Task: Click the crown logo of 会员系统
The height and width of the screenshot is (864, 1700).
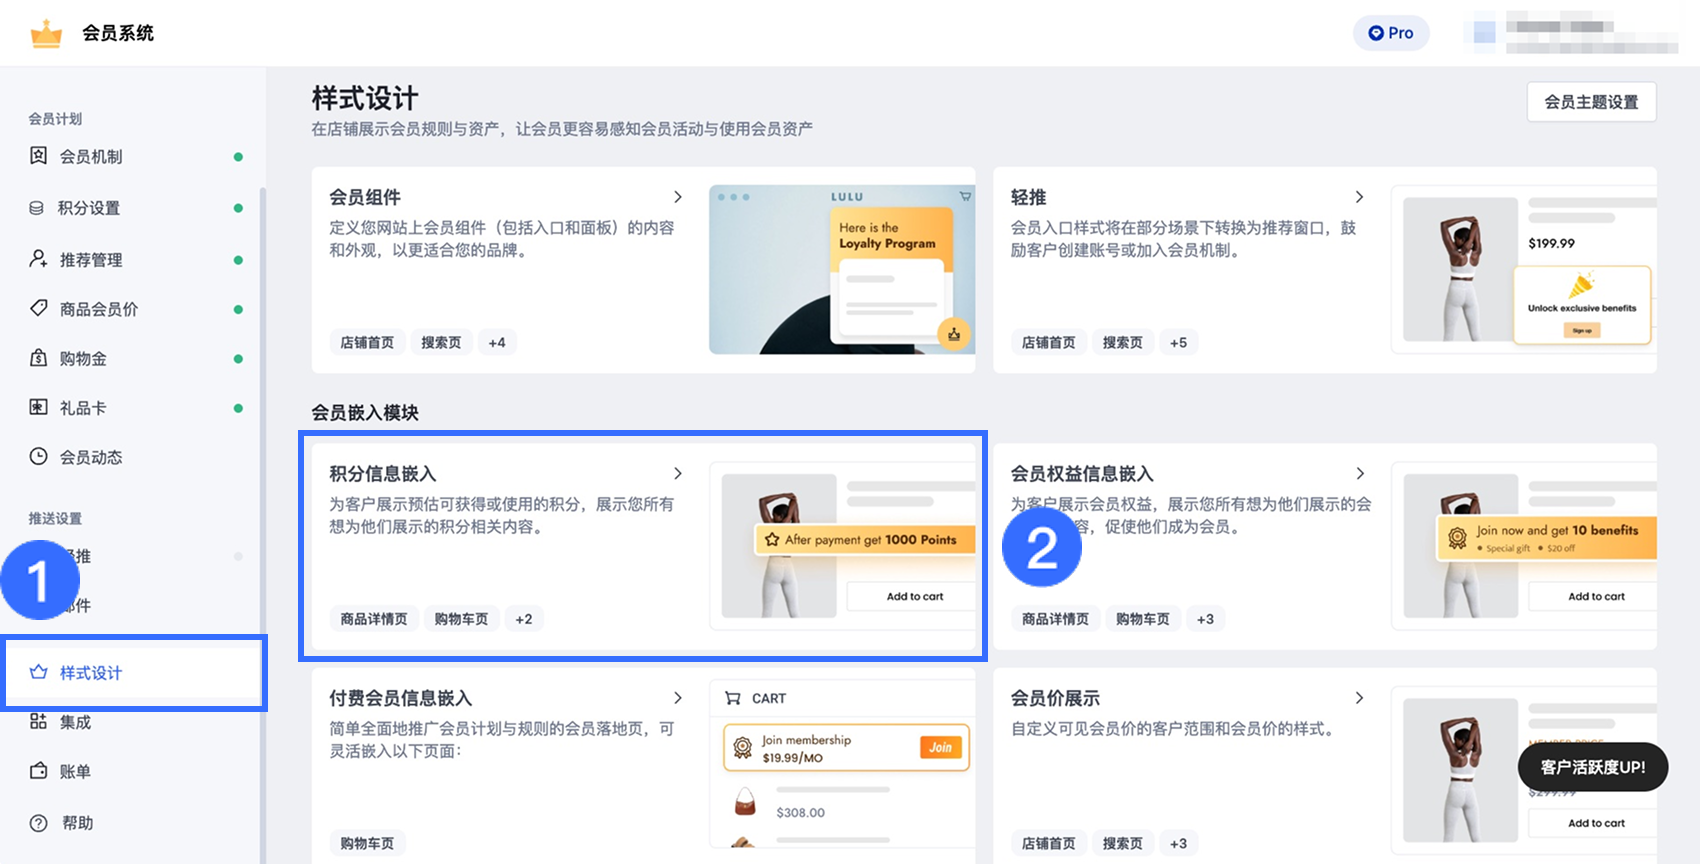Action: coord(46,34)
